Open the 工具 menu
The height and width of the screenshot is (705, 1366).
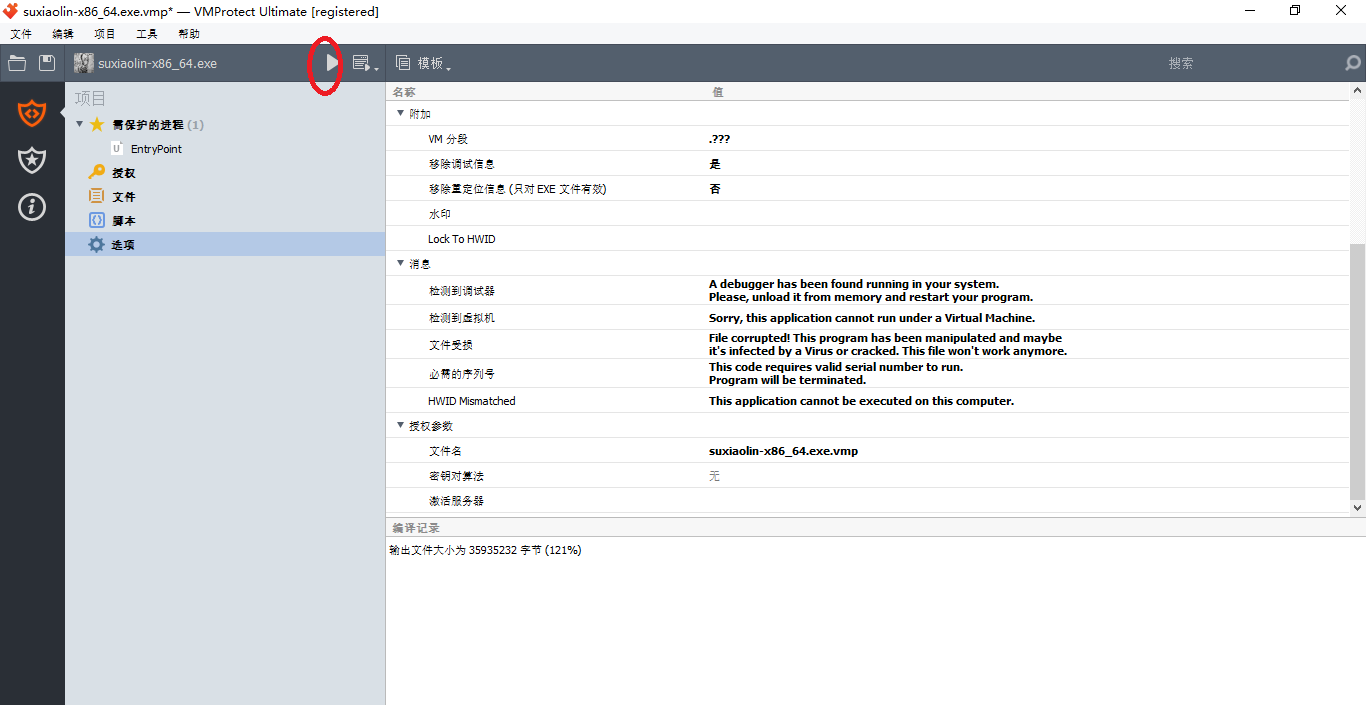click(147, 34)
